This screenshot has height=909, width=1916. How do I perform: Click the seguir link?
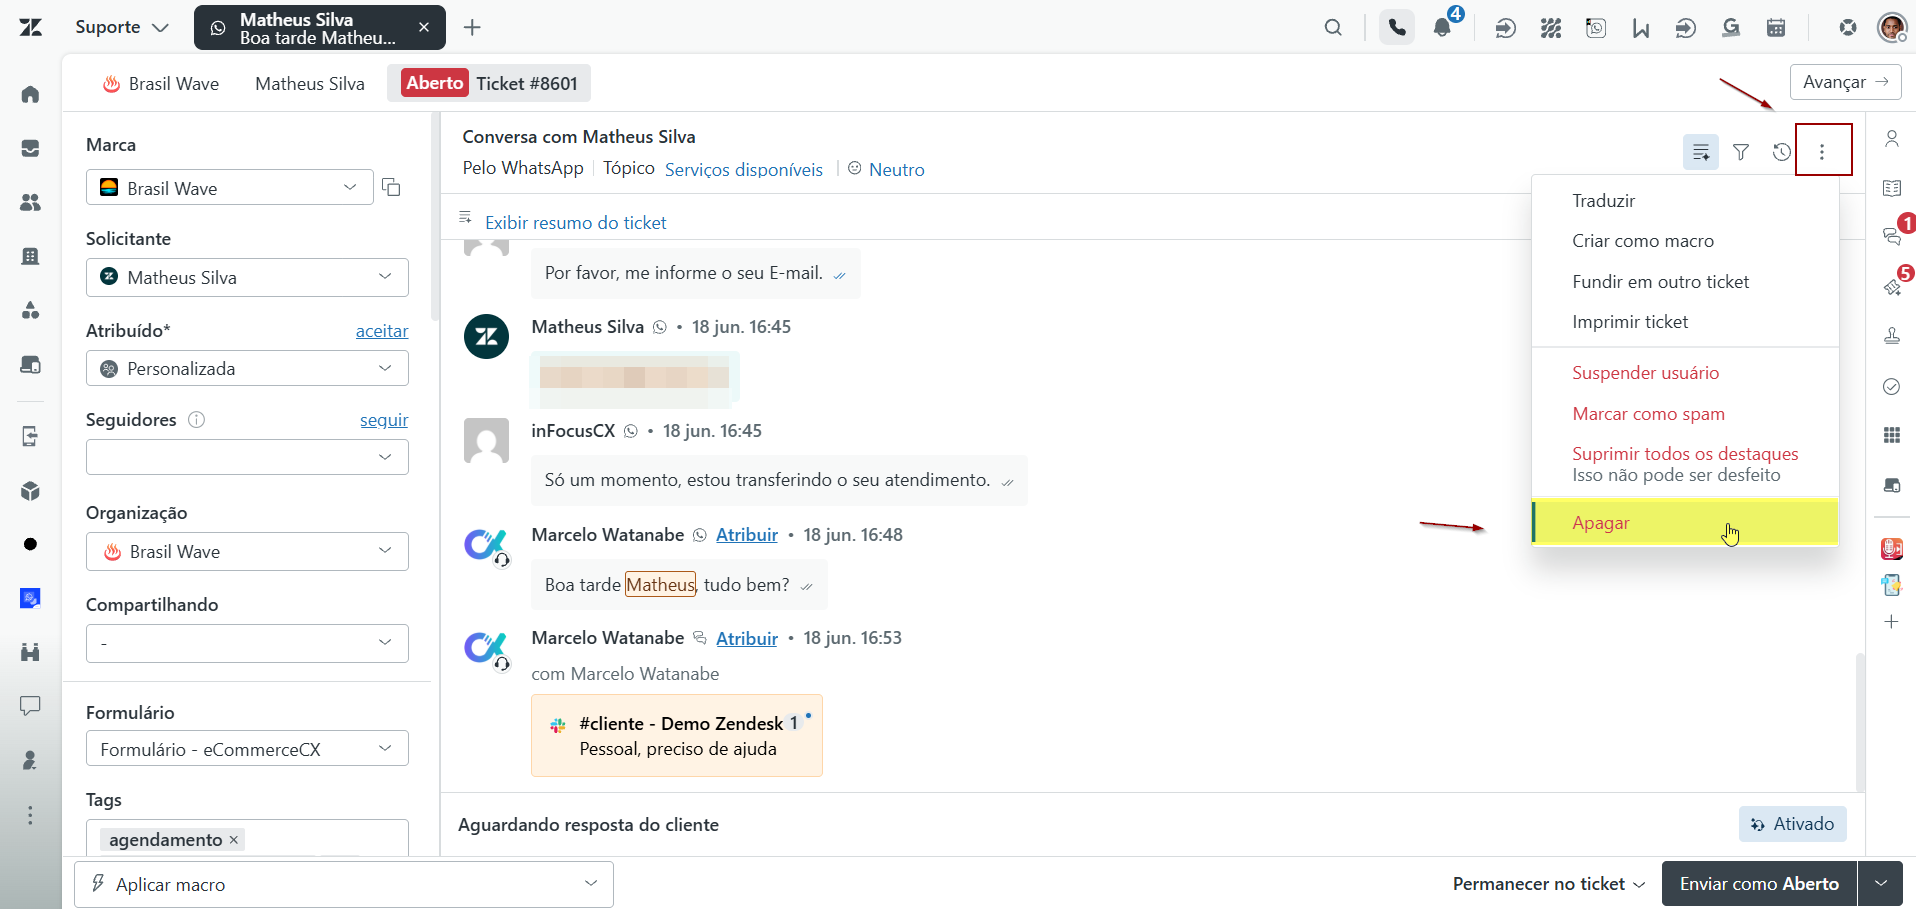click(384, 420)
